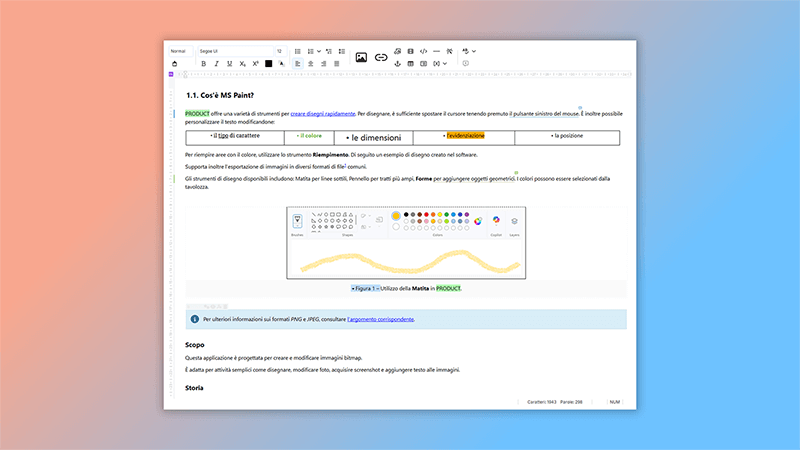Viewport: 800px width, 450px height.
Task: Click the 'Figura 1' caption label
Action: (x=365, y=289)
